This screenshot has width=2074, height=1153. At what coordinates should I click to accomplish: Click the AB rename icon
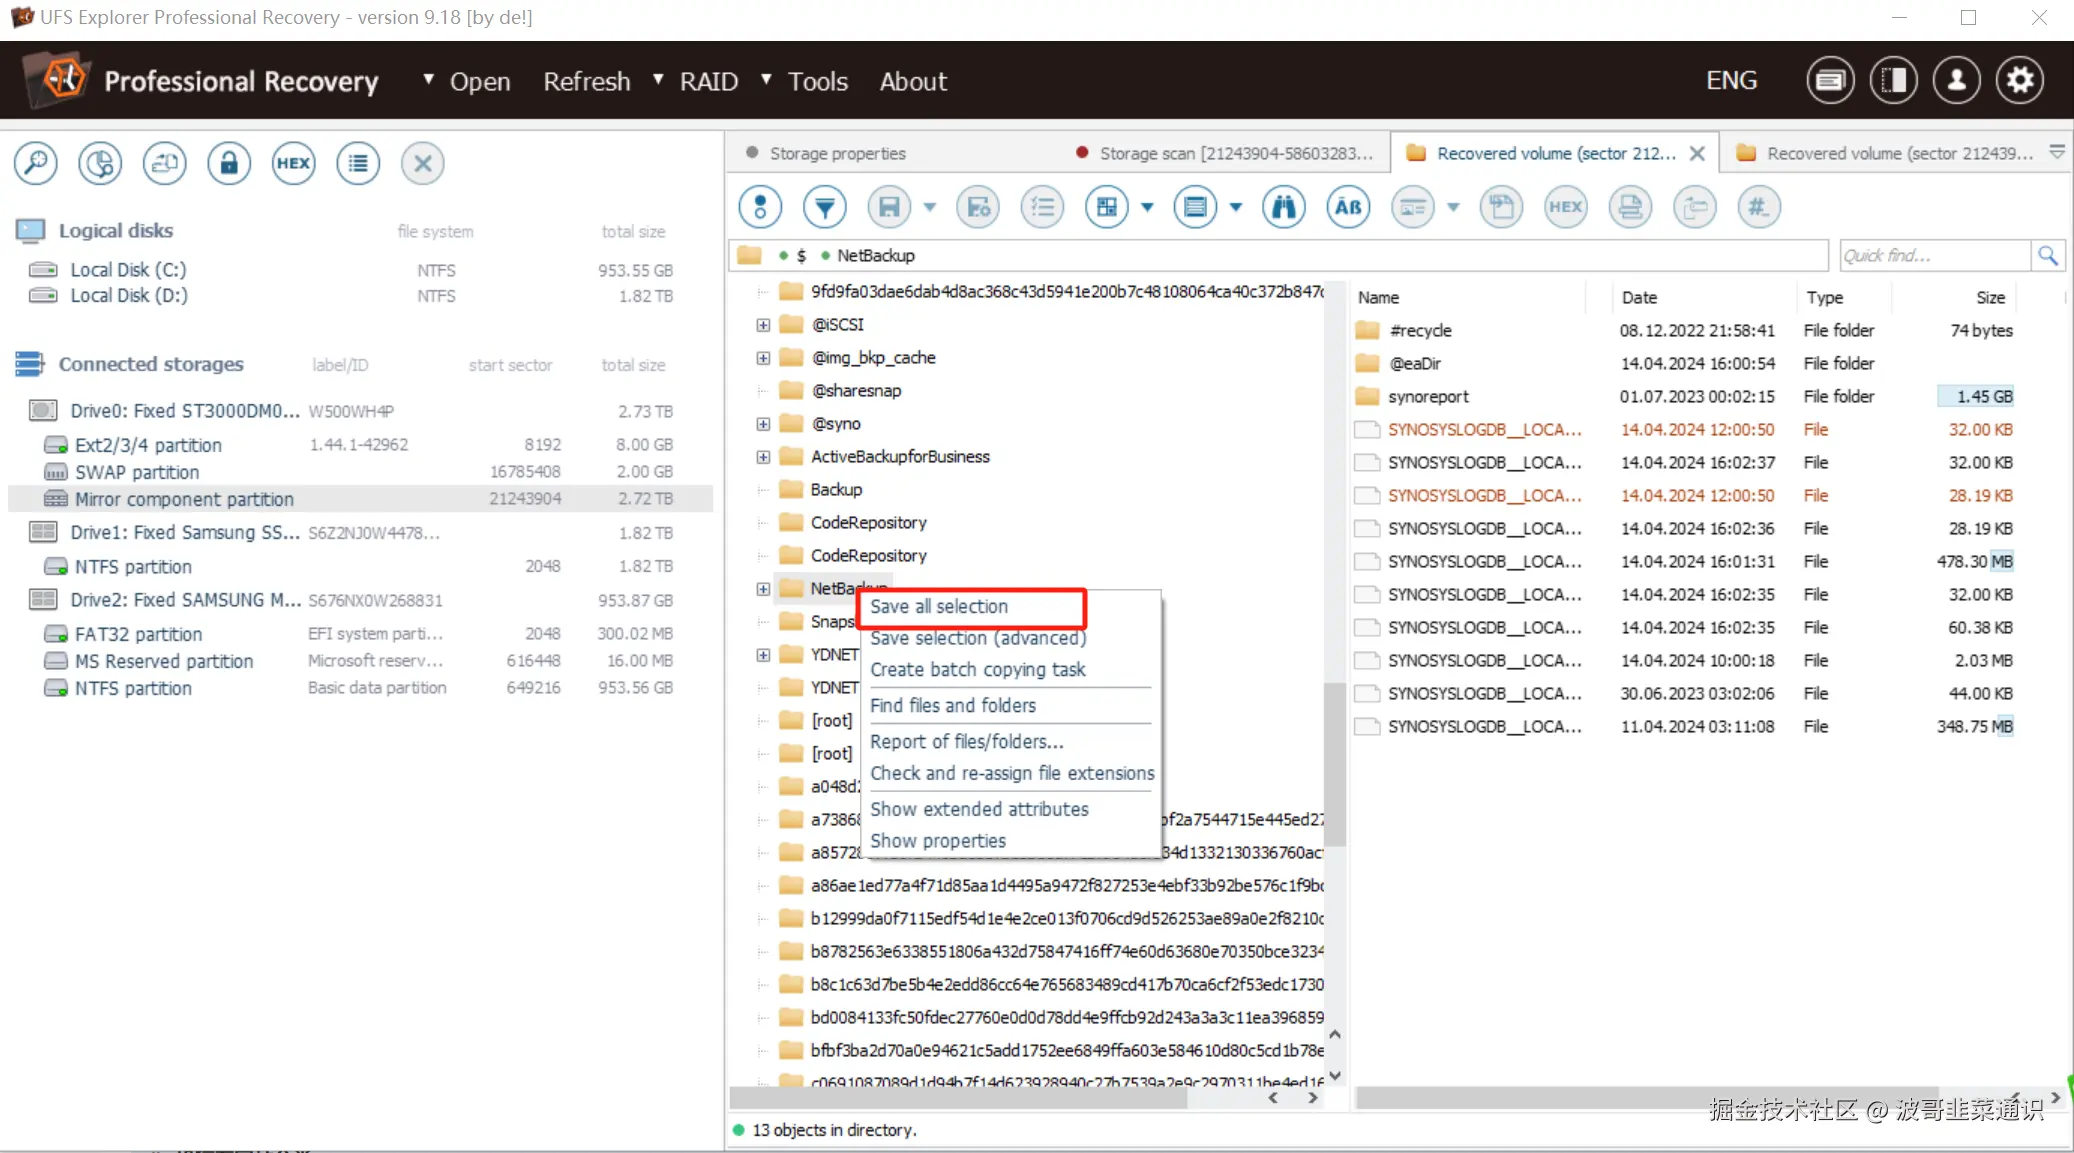click(1348, 207)
